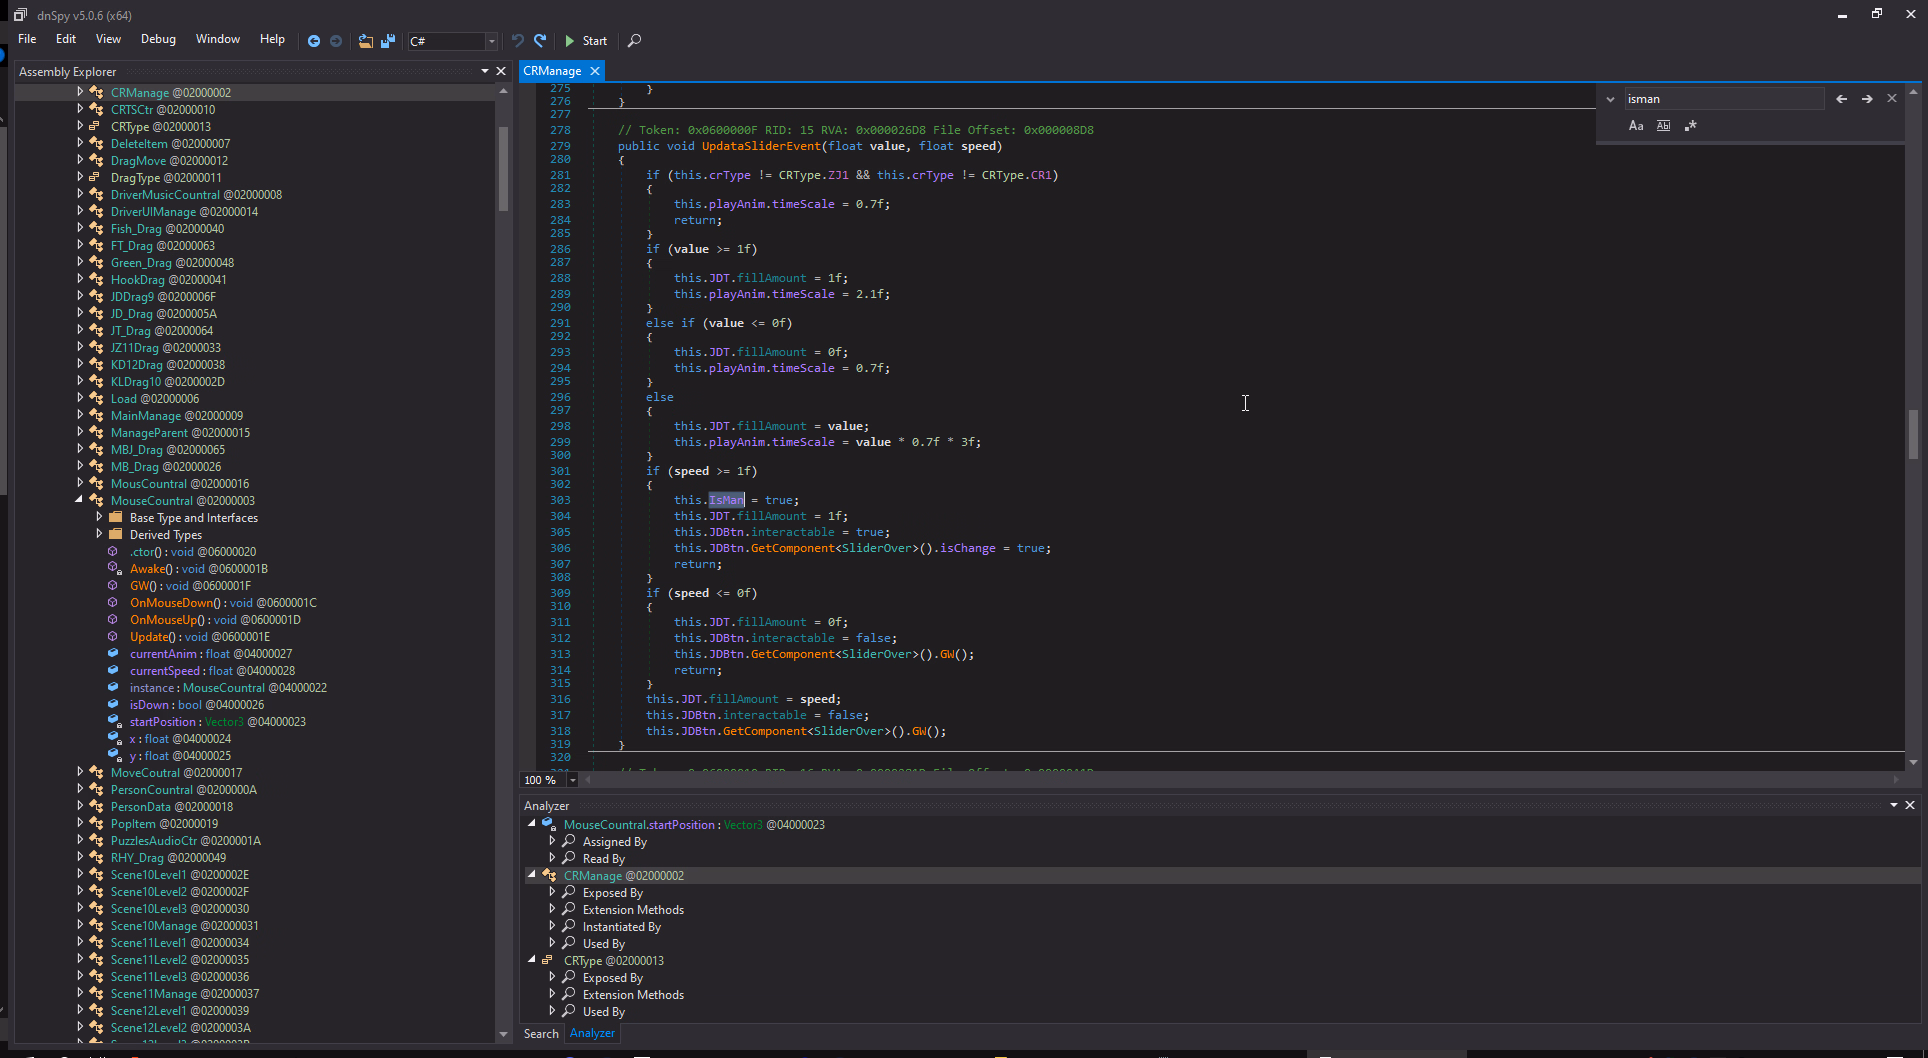
Task: Select the instance : MouseCountral field
Action: [228, 688]
